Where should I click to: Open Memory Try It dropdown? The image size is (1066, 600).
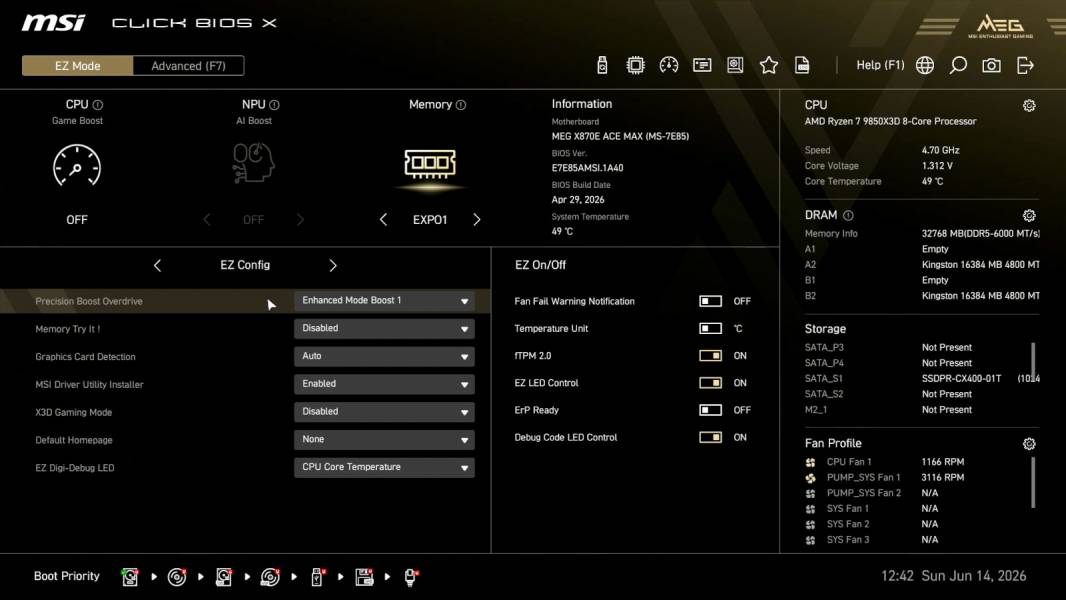click(384, 328)
